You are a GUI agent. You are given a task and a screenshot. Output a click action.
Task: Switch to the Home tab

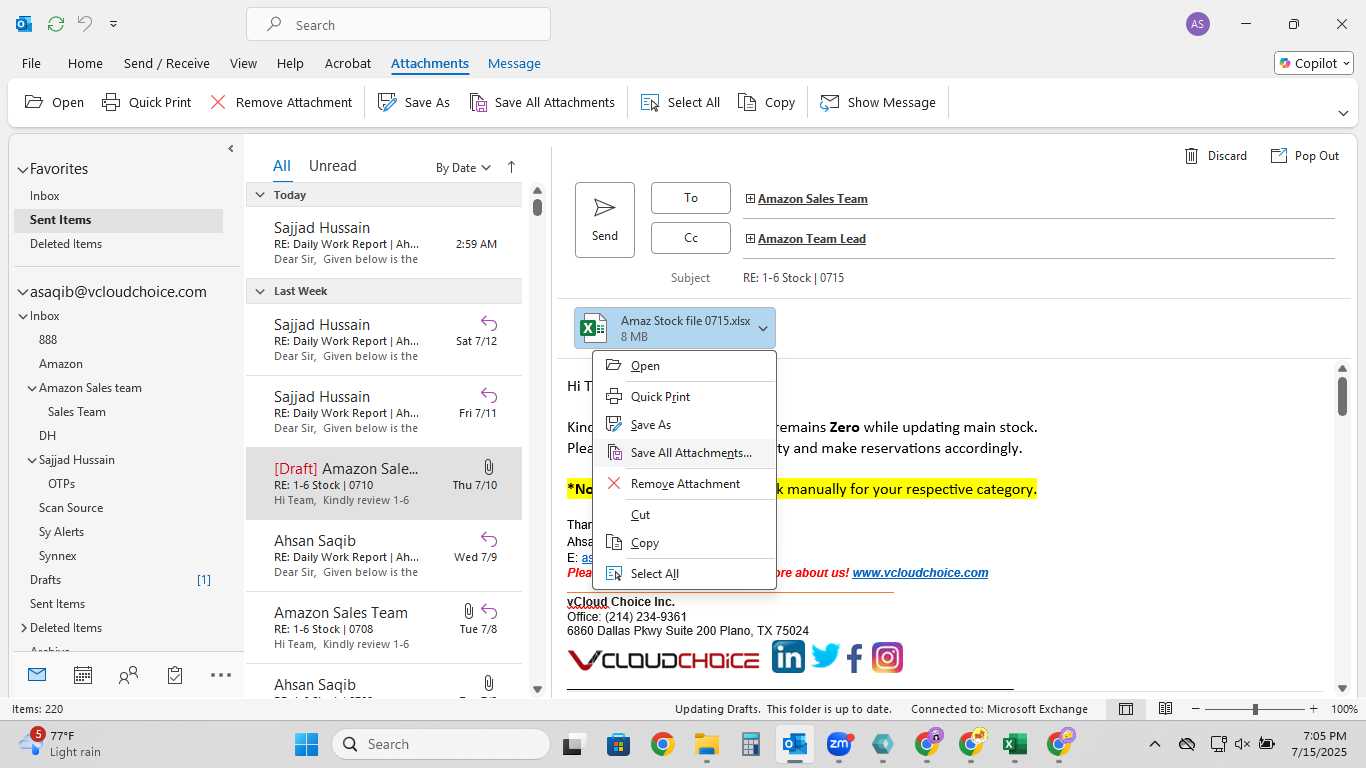[85, 63]
